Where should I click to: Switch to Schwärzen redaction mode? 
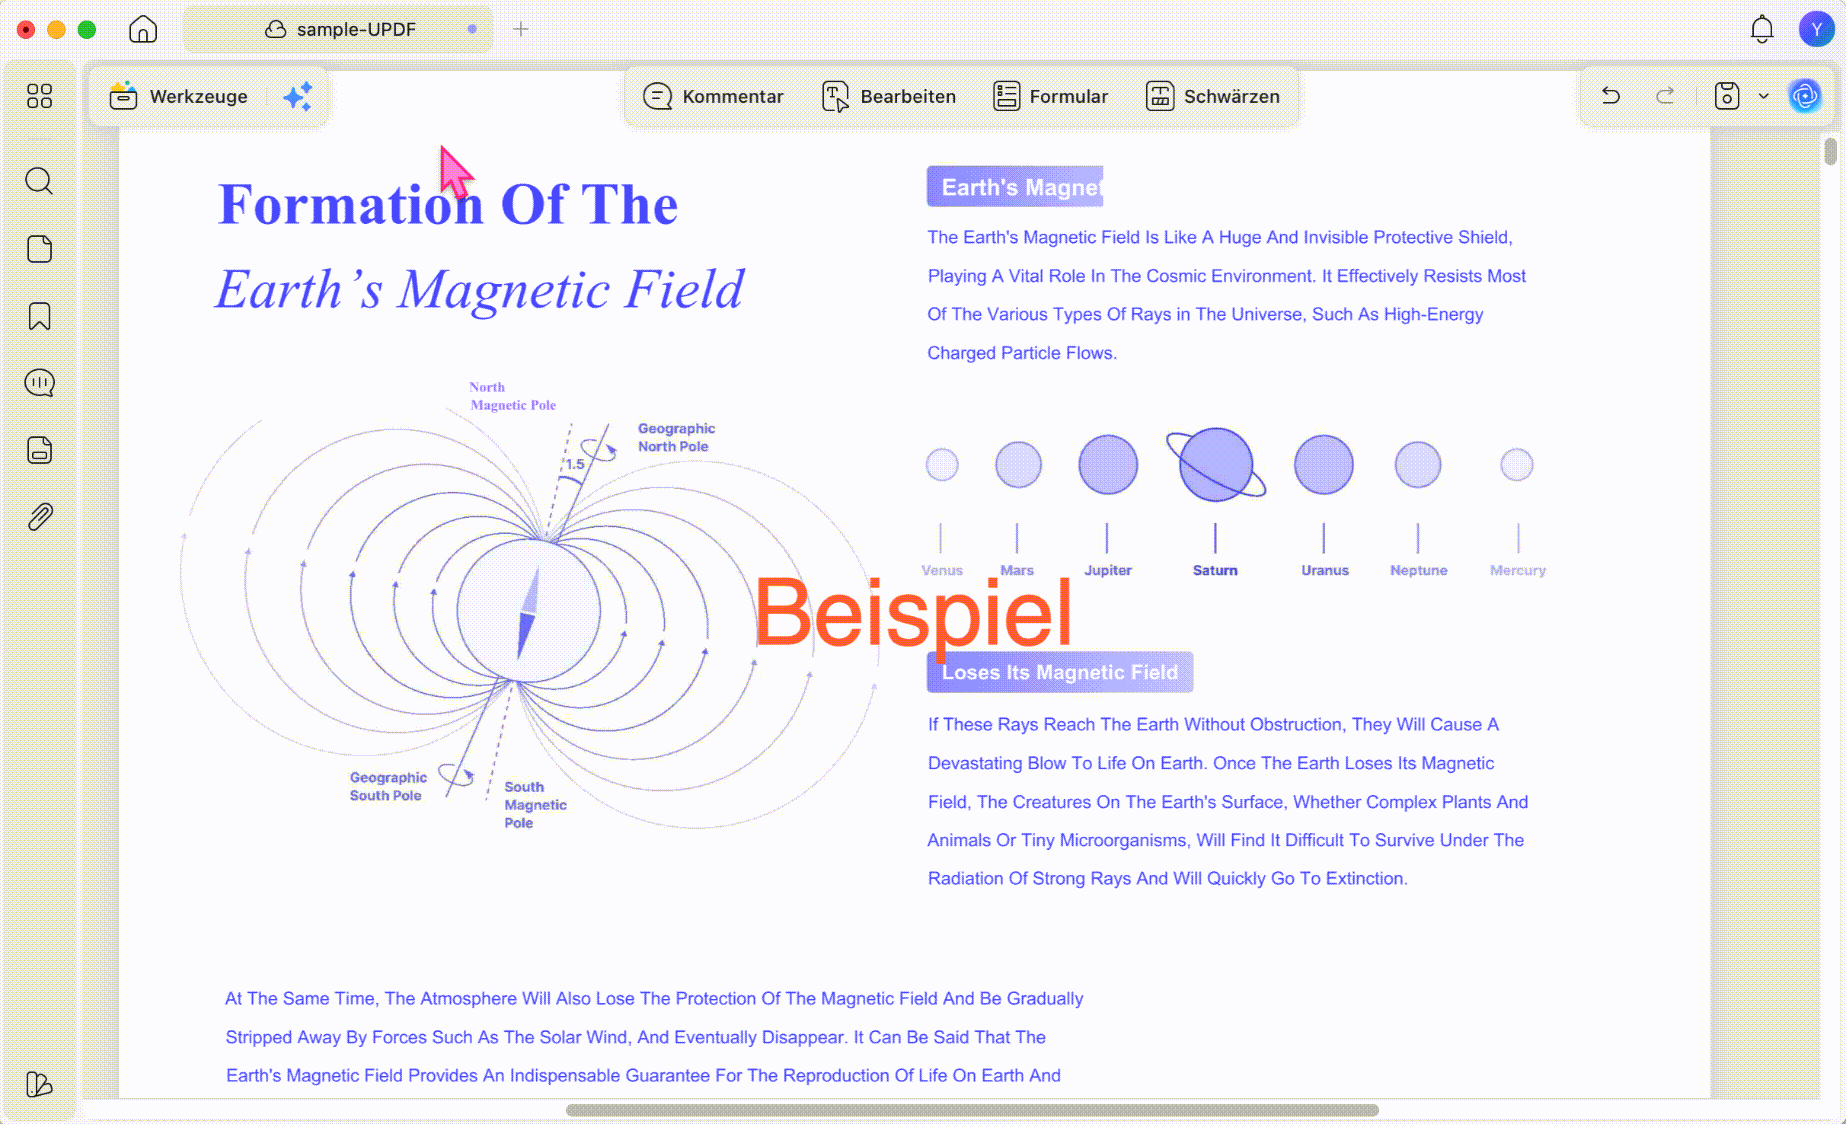click(1212, 96)
